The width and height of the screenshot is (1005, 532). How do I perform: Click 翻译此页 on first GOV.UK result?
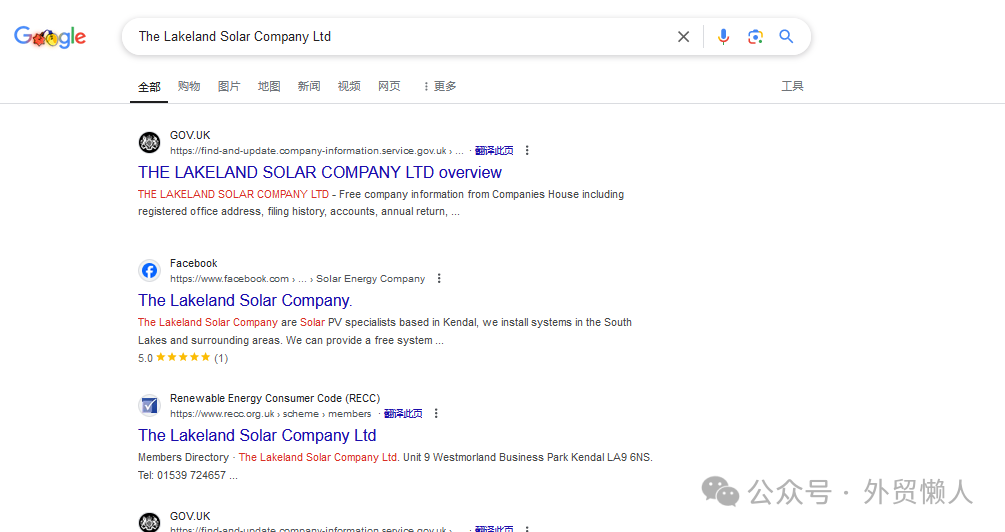(x=494, y=151)
